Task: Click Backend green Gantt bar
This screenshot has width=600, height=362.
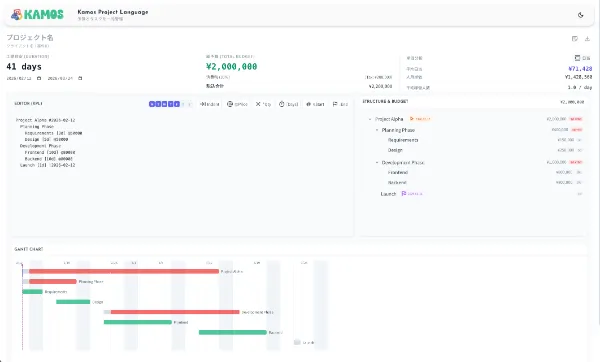Action: click(233, 333)
